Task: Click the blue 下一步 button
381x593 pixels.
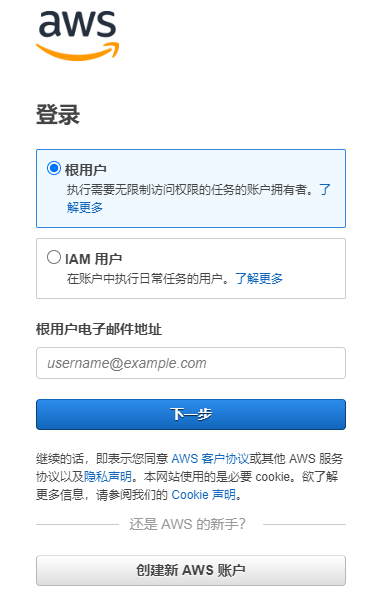Action: tap(191, 414)
